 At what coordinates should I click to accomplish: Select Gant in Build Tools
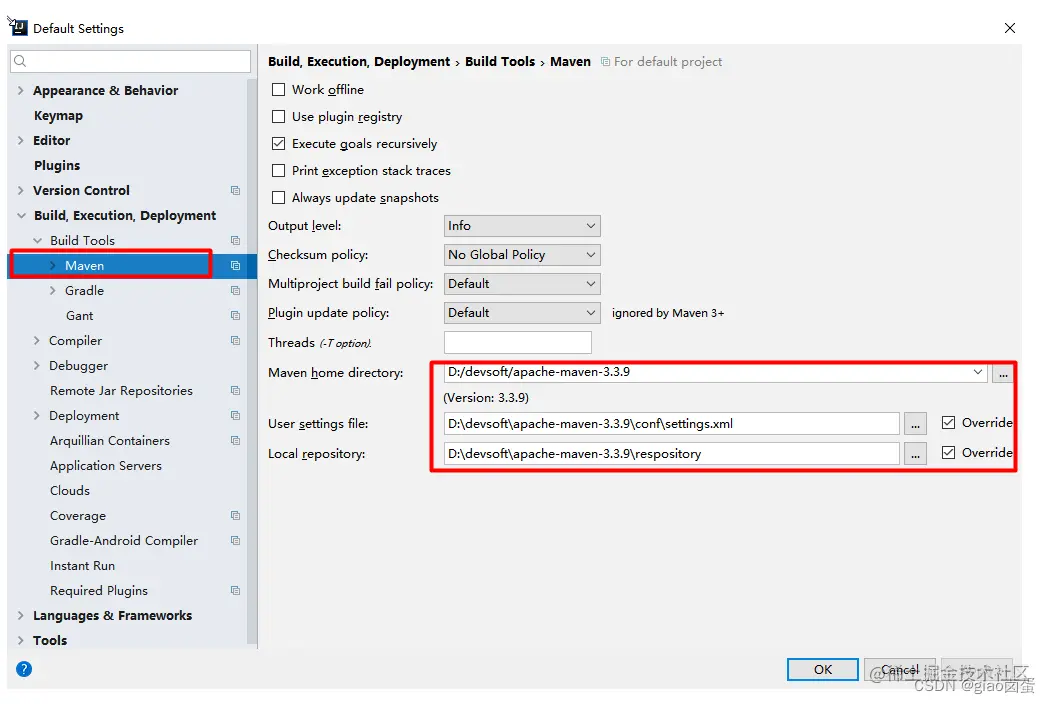[80, 315]
